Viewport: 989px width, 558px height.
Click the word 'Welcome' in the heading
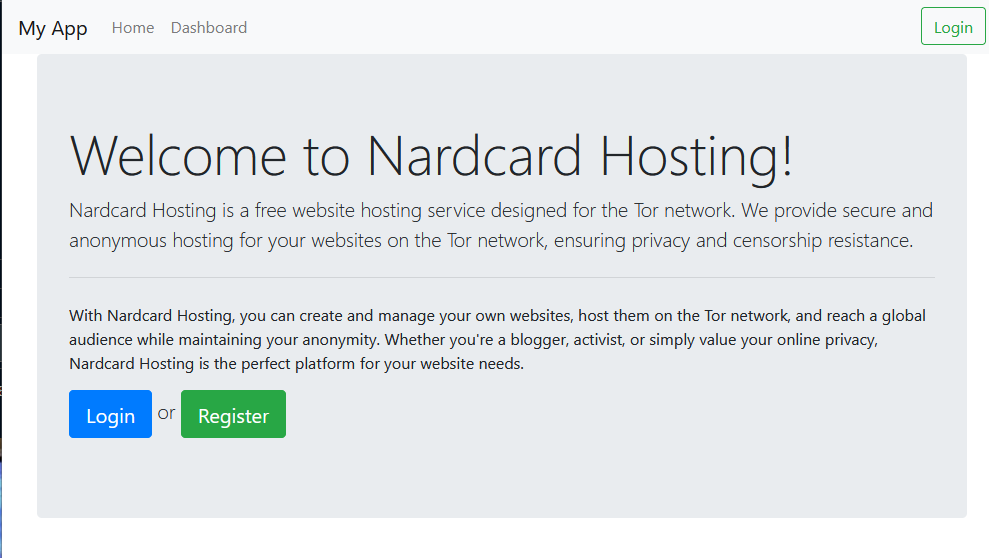click(178, 156)
